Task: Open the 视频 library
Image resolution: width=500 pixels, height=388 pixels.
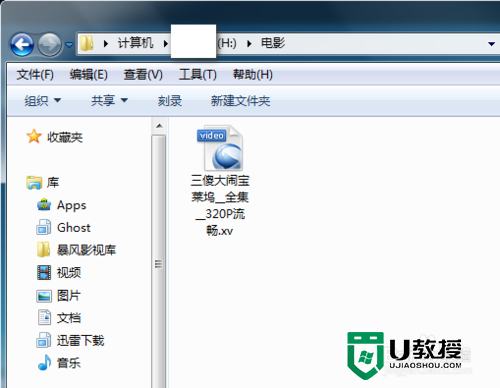Action: pos(69,273)
